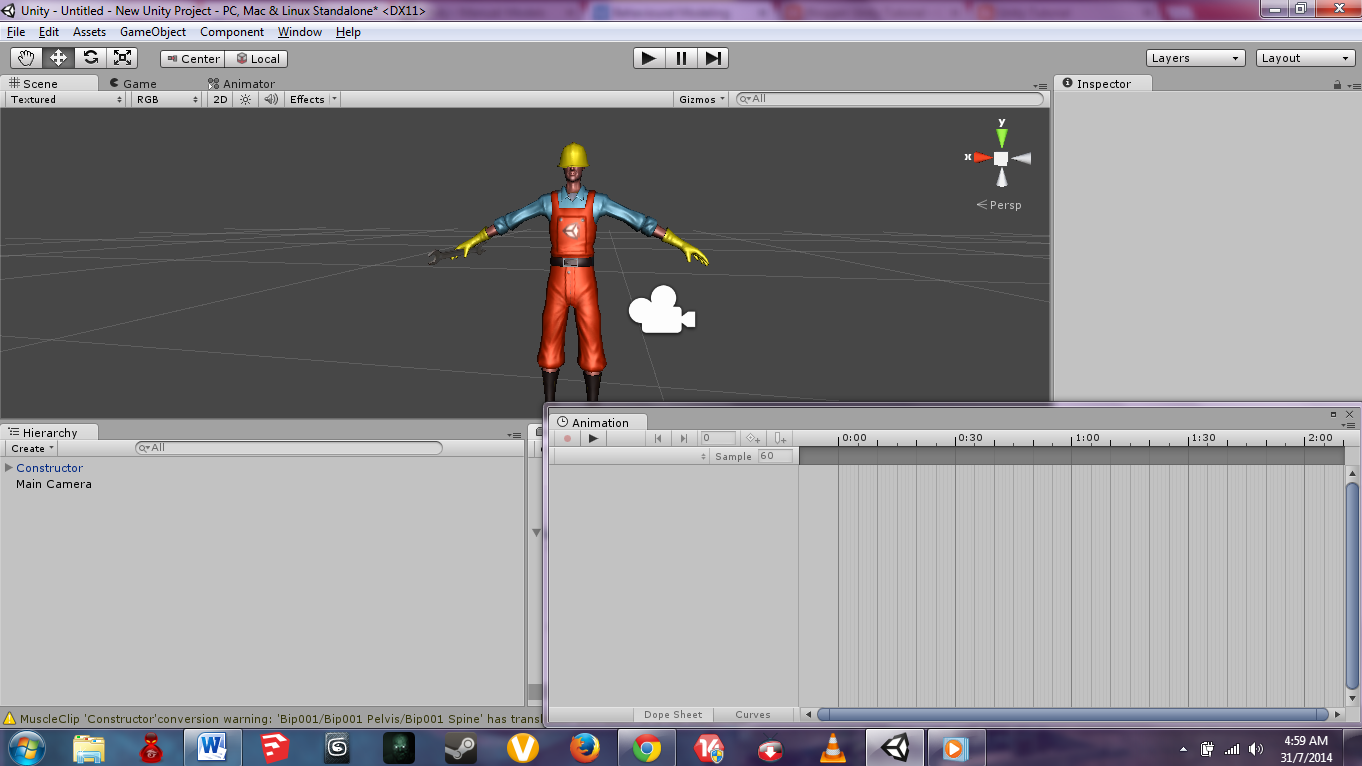Toggle scene audio
The width and height of the screenshot is (1362, 766).
[268, 99]
